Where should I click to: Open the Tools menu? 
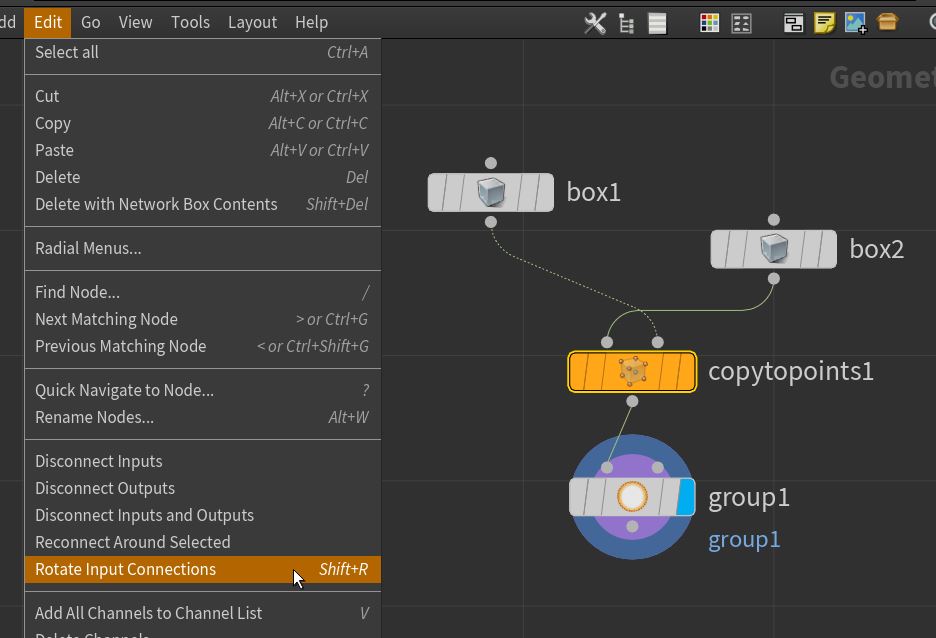pyautogui.click(x=190, y=23)
